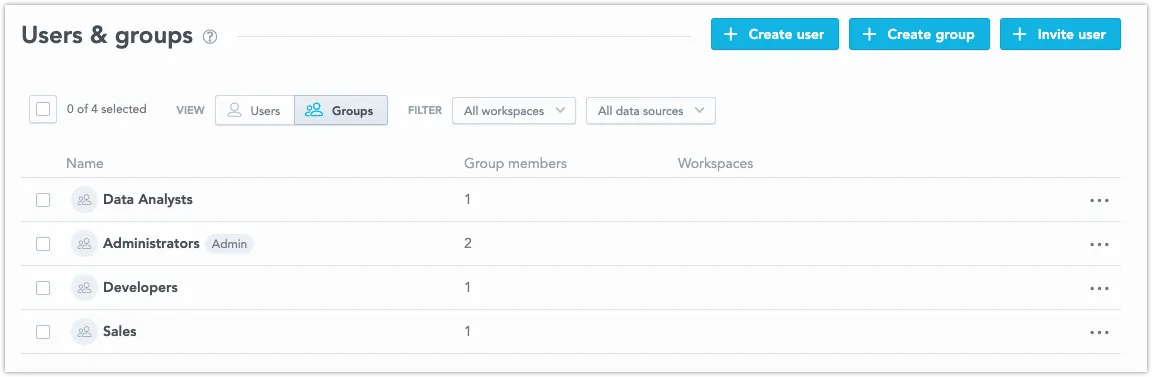Select the Developers row checkbox
This screenshot has height=377, width=1152.
[x=43, y=288]
